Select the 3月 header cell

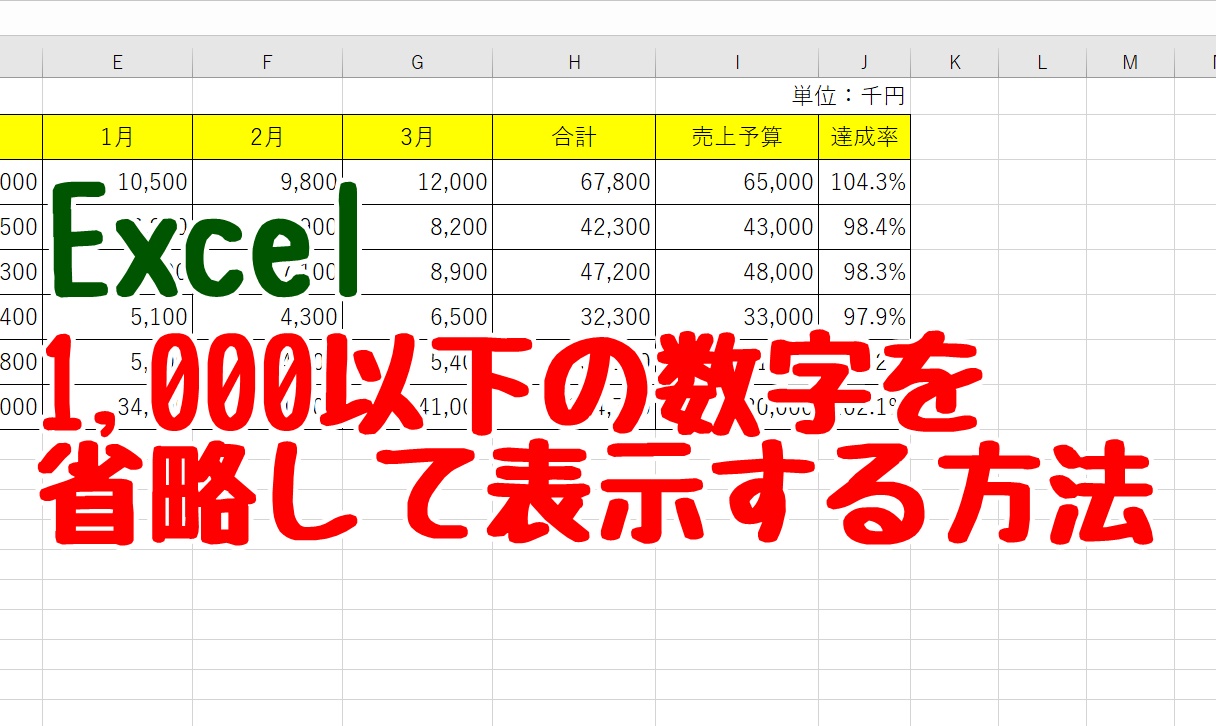[417, 137]
